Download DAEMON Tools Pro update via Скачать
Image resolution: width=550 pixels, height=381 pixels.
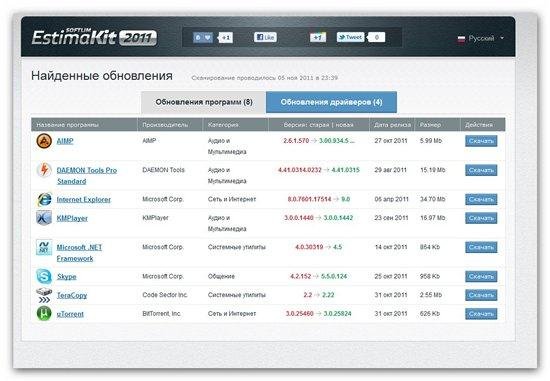(x=481, y=170)
